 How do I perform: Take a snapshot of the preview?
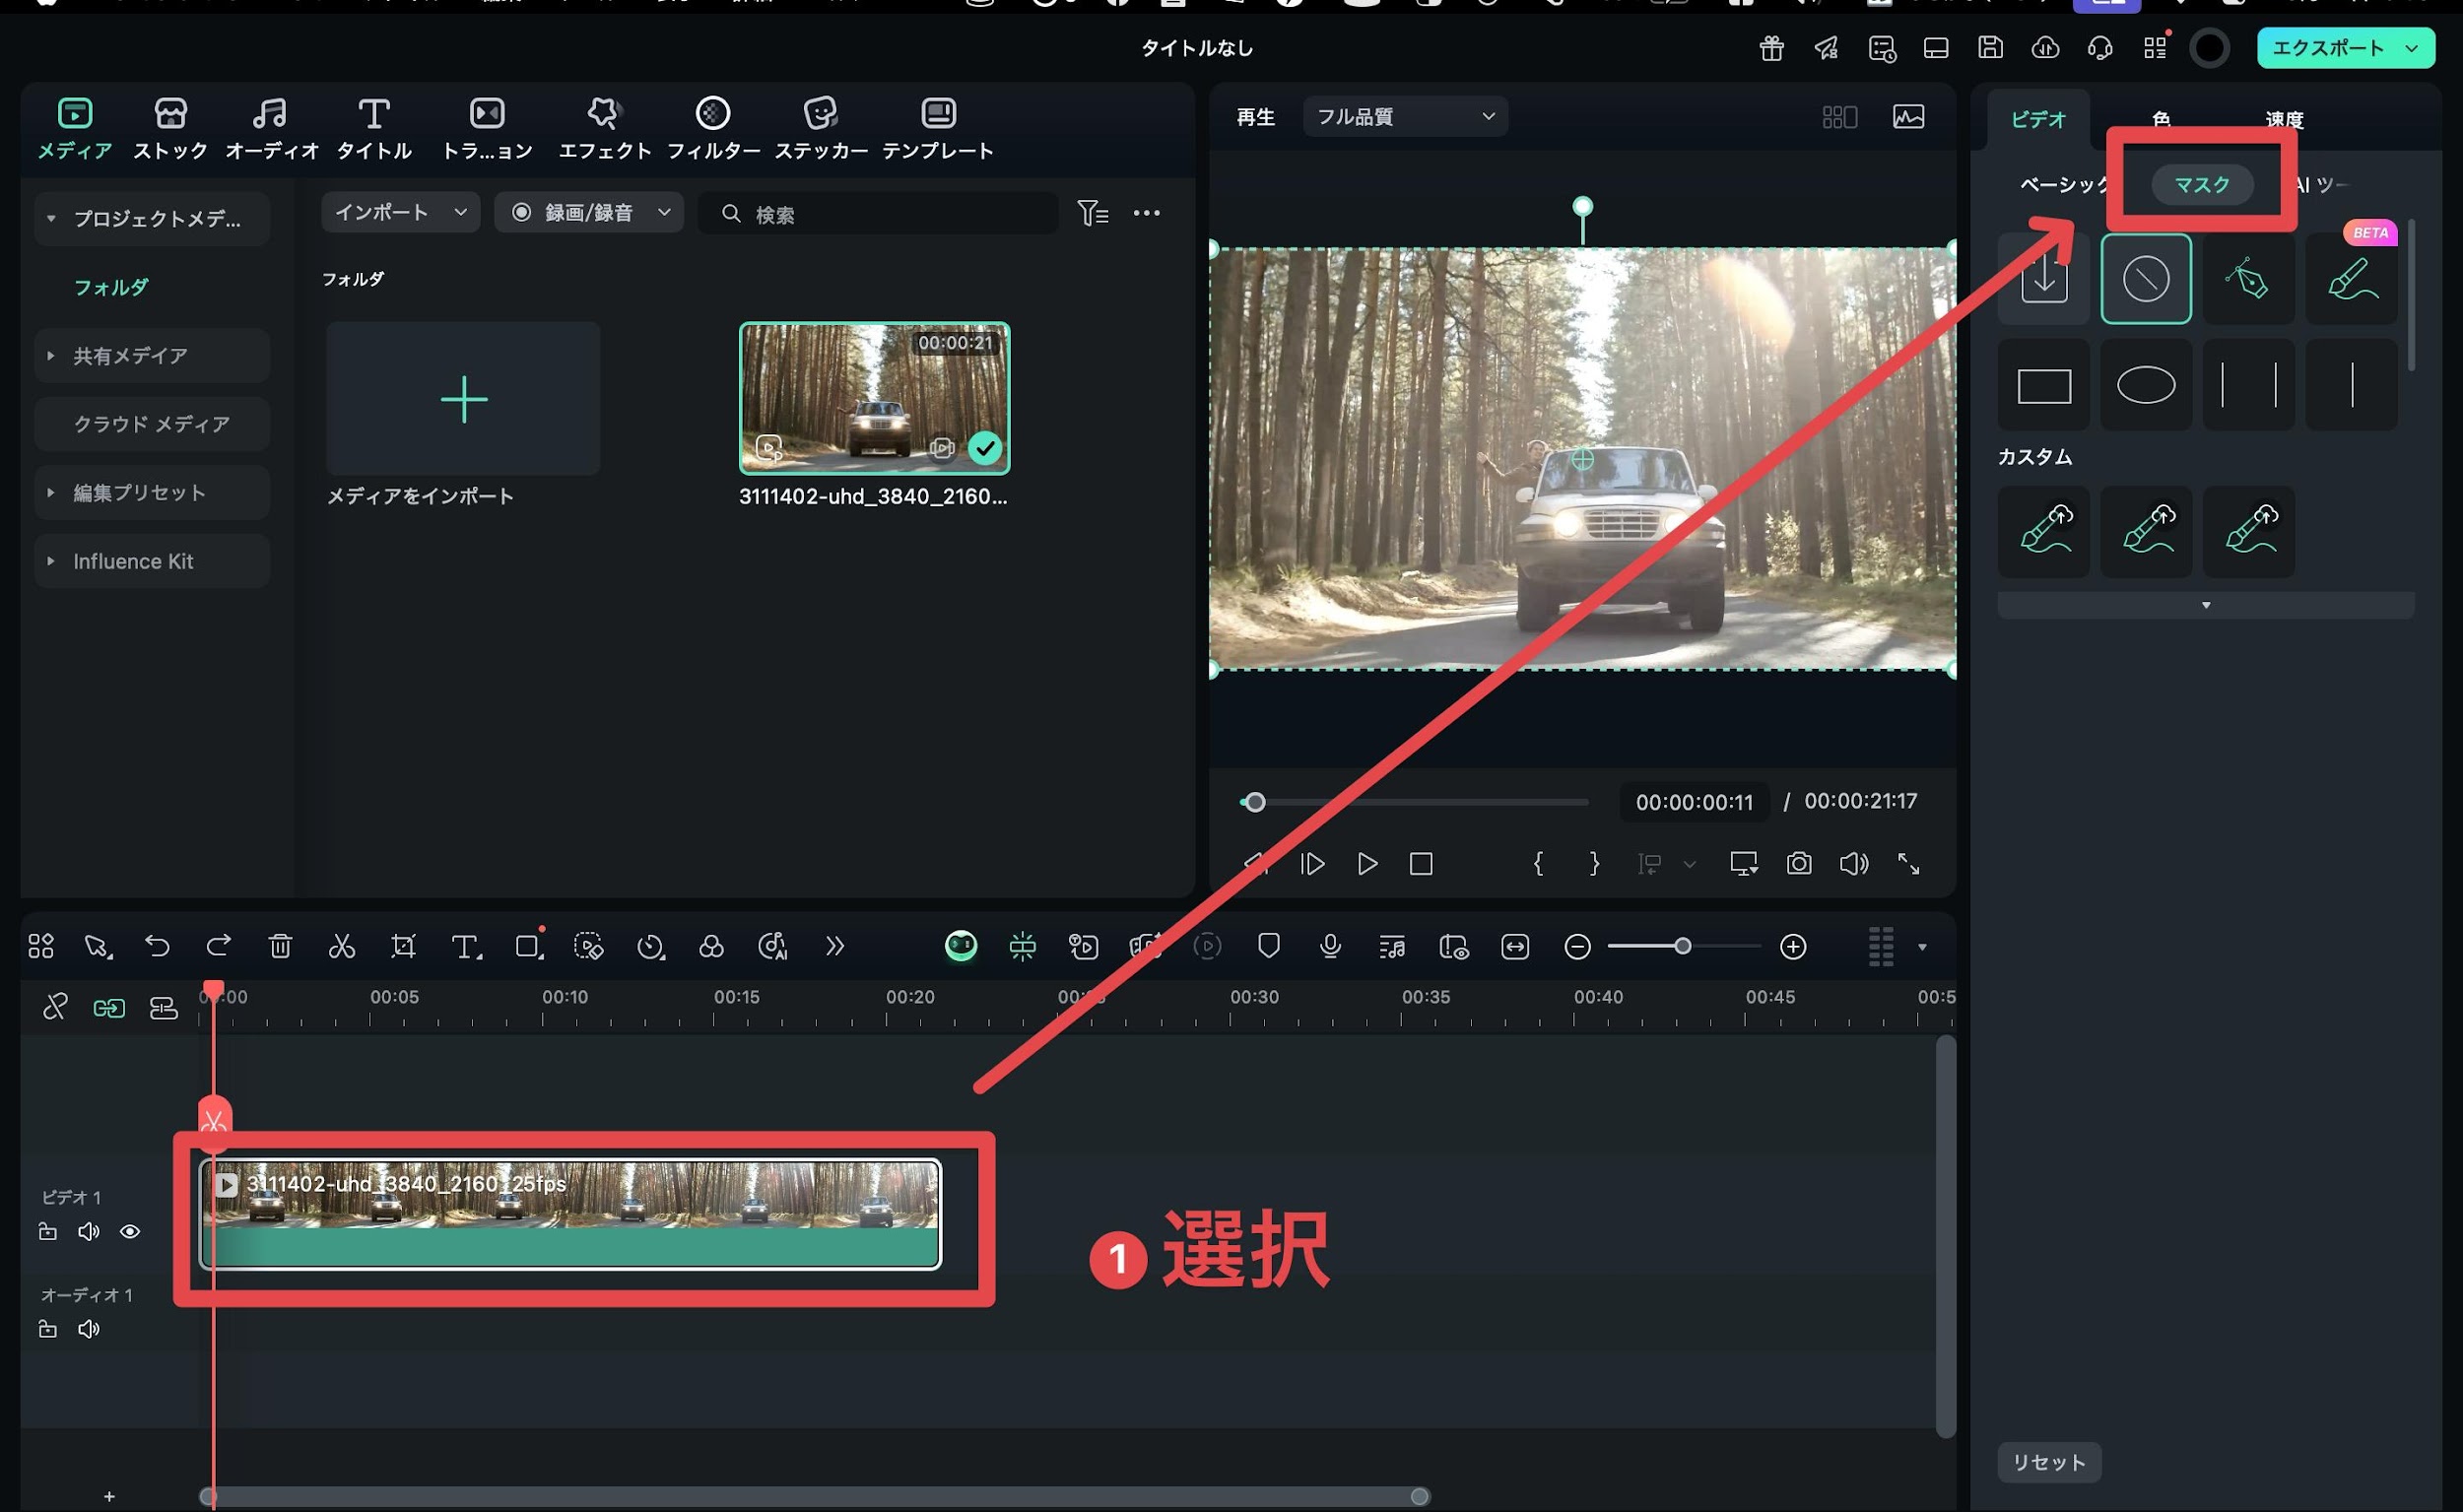(x=1799, y=863)
